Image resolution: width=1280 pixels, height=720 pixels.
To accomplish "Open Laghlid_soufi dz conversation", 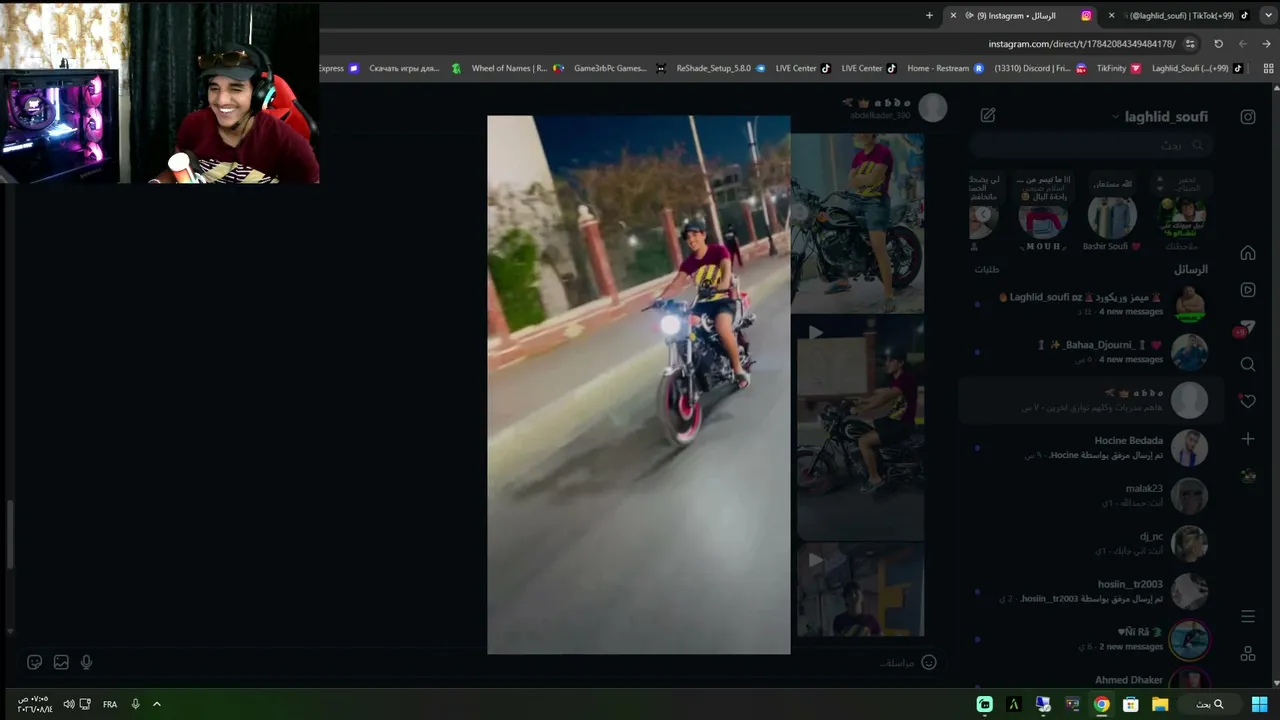I will [1091, 304].
